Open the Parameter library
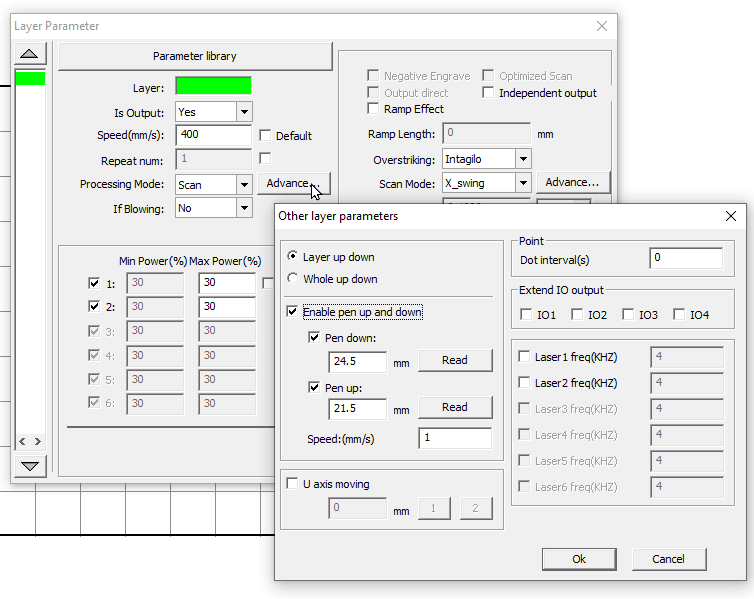 pos(195,56)
